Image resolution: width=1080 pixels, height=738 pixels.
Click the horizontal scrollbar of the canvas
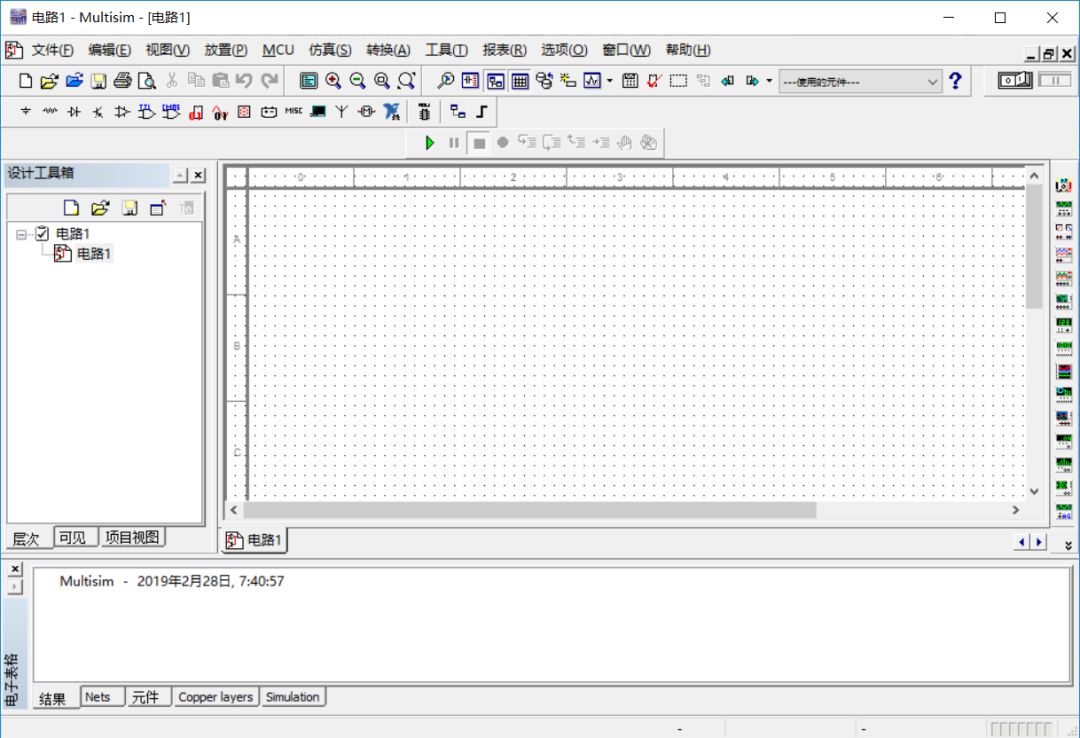point(529,510)
